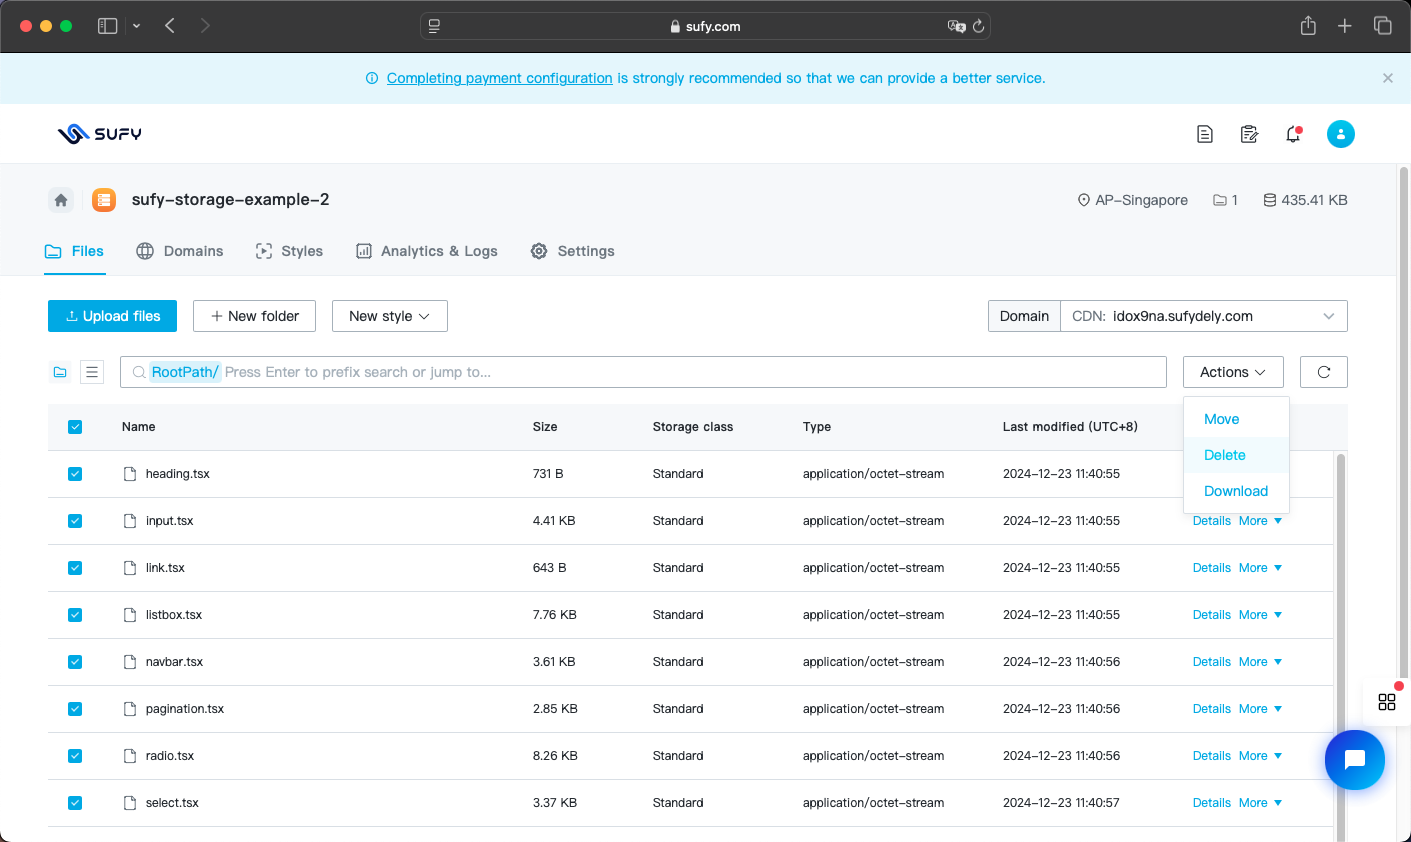Expand More menu for link.tsx
The height and width of the screenshot is (842, 1411).
click(1260, 568)
